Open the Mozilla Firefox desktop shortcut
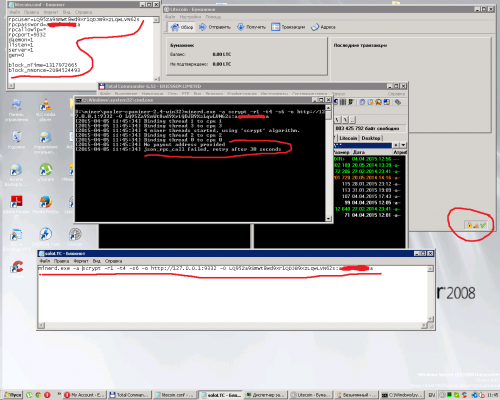 (x=45, y=205)
